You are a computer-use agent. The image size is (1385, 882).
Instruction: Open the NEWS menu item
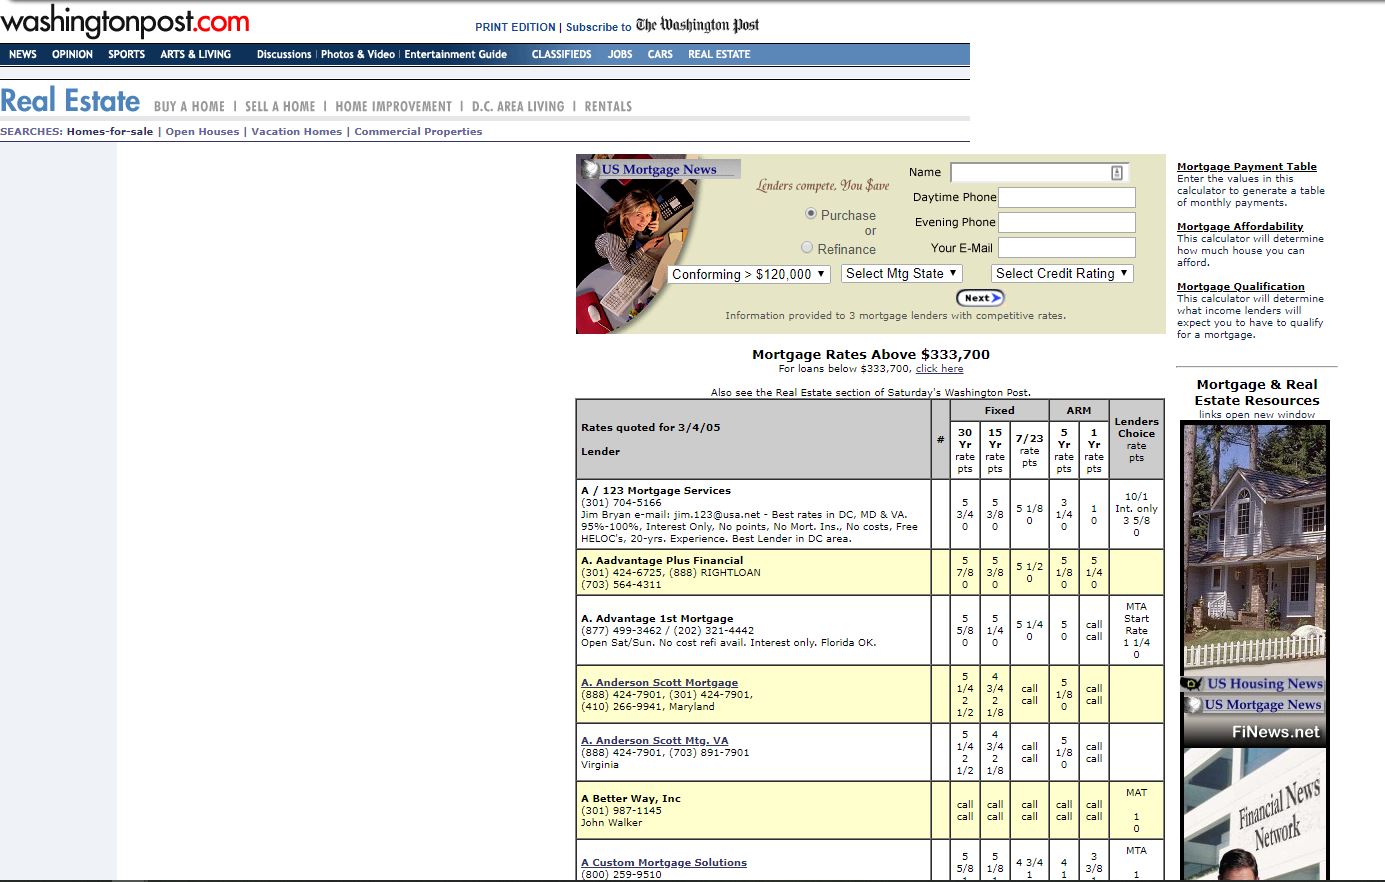click(x=23, y=54)
